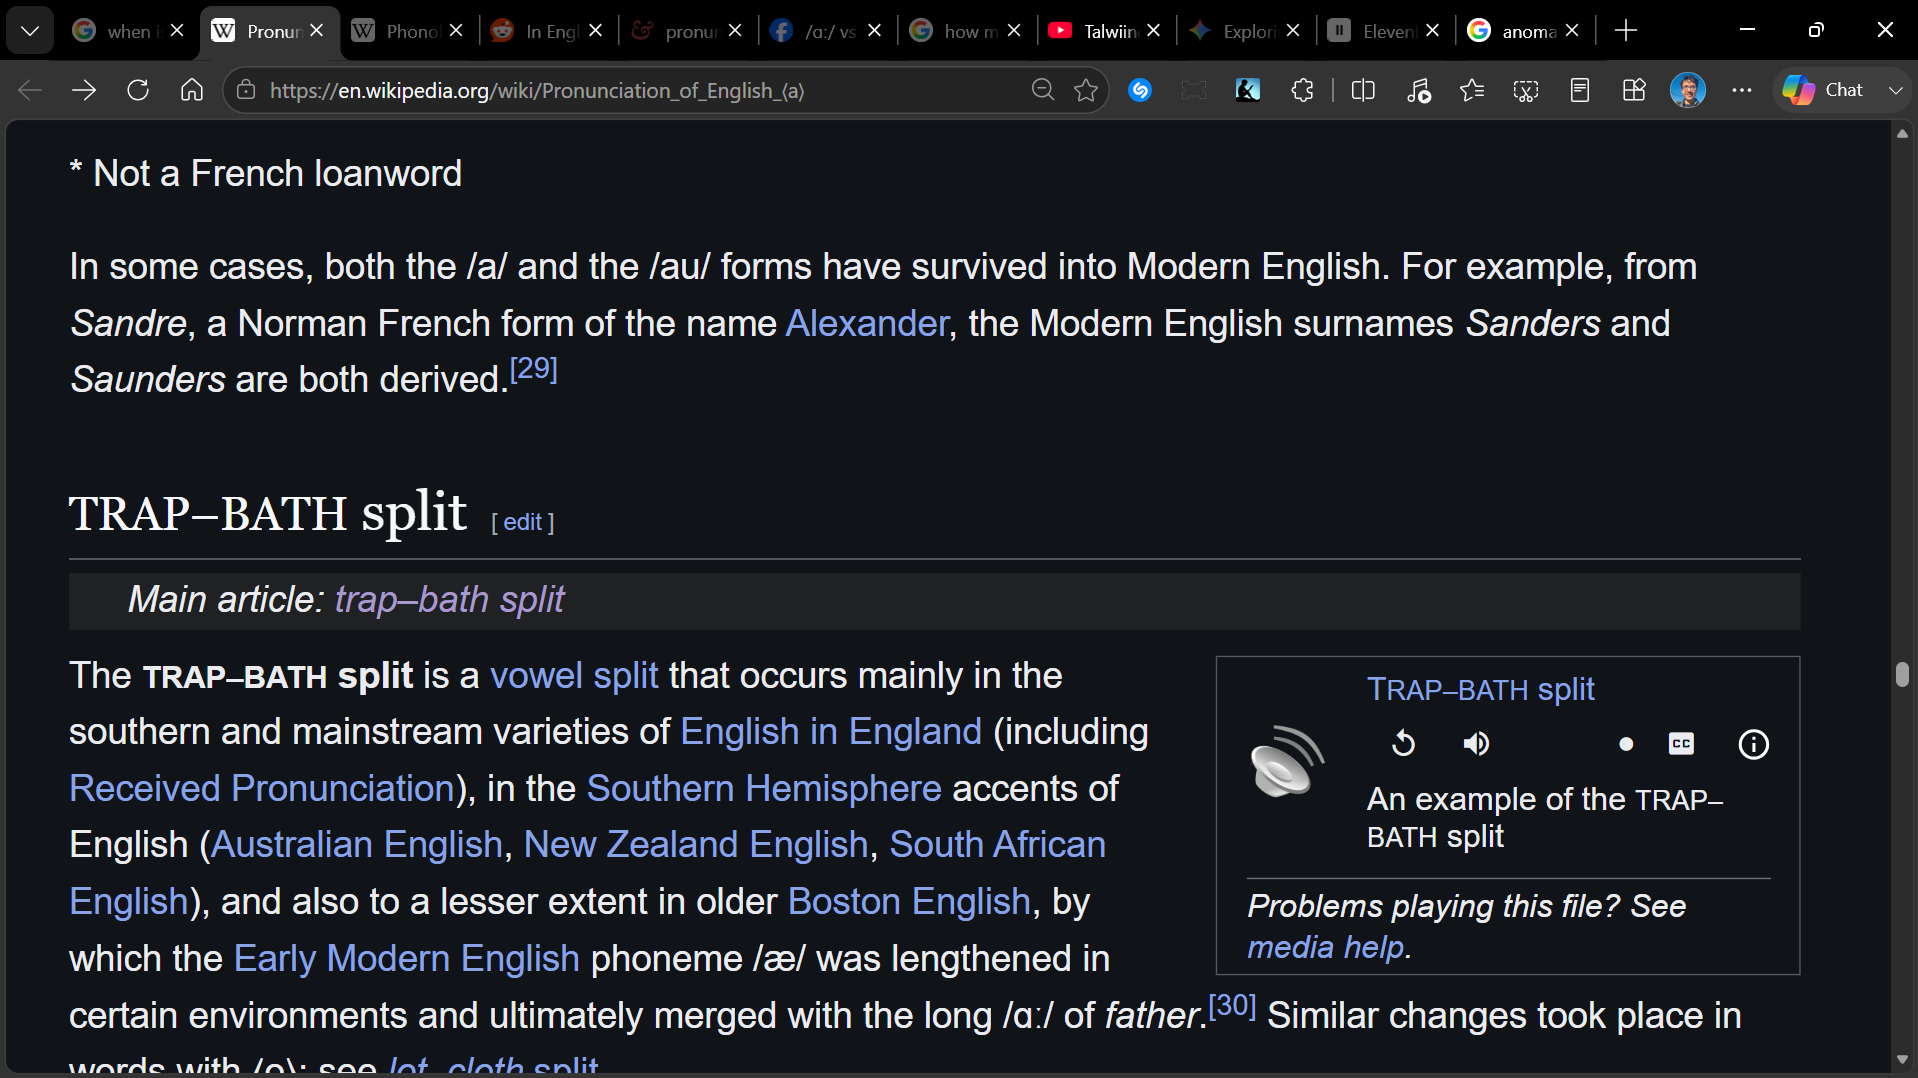Screen dimensions: 1918x1078
Task: Close the 'how m' Google tab
Action: point(1014,31)
